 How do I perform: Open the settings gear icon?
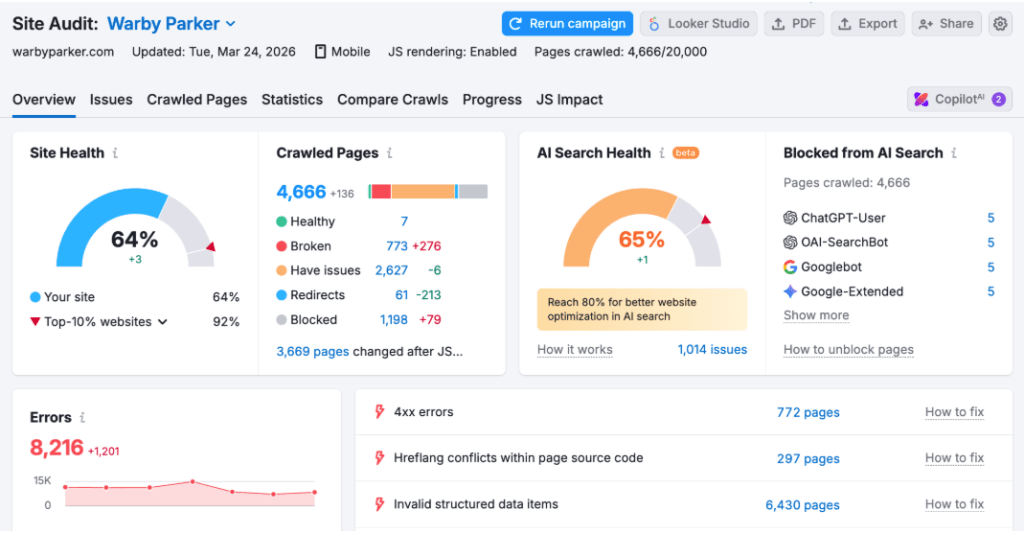1000,24
